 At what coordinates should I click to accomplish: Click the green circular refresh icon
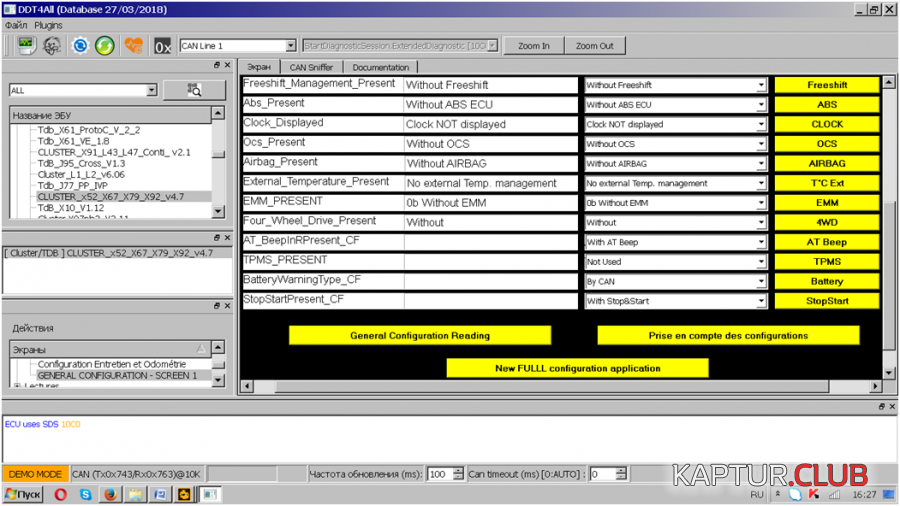[x=105, y=45]
